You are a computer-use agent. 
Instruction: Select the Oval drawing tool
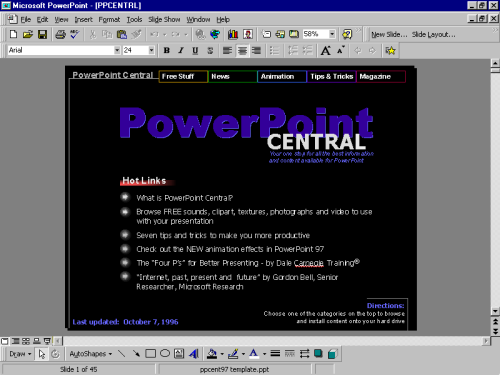(x=165, y=354)
